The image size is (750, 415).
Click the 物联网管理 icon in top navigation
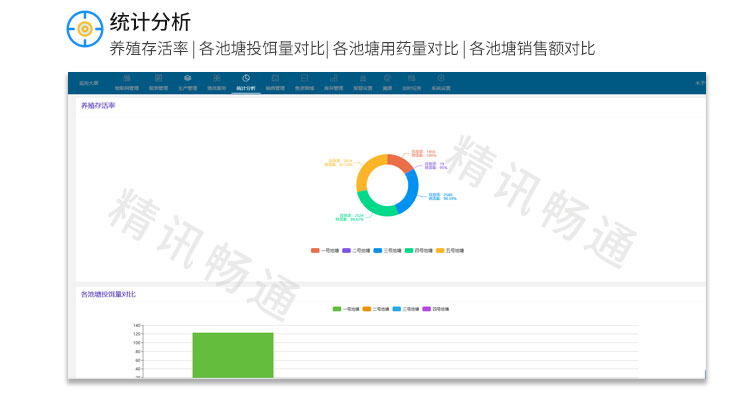pyautogui.click(x=128, y=78)
